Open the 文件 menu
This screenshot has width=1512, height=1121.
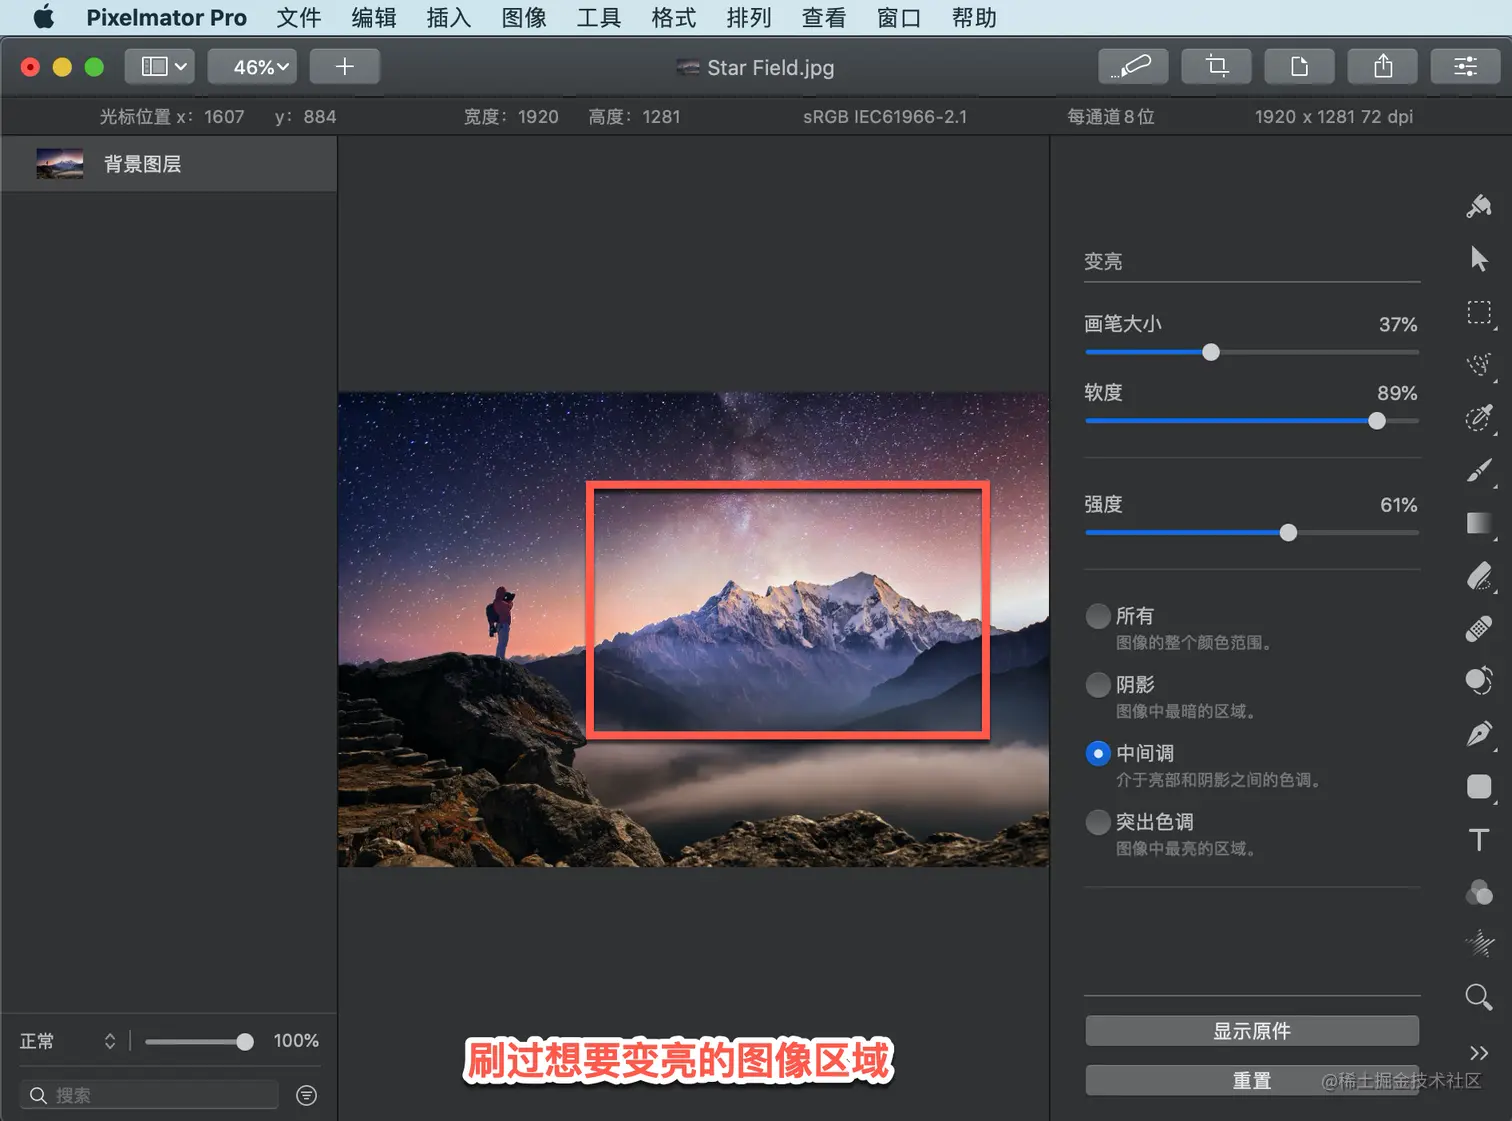[299, 18]
